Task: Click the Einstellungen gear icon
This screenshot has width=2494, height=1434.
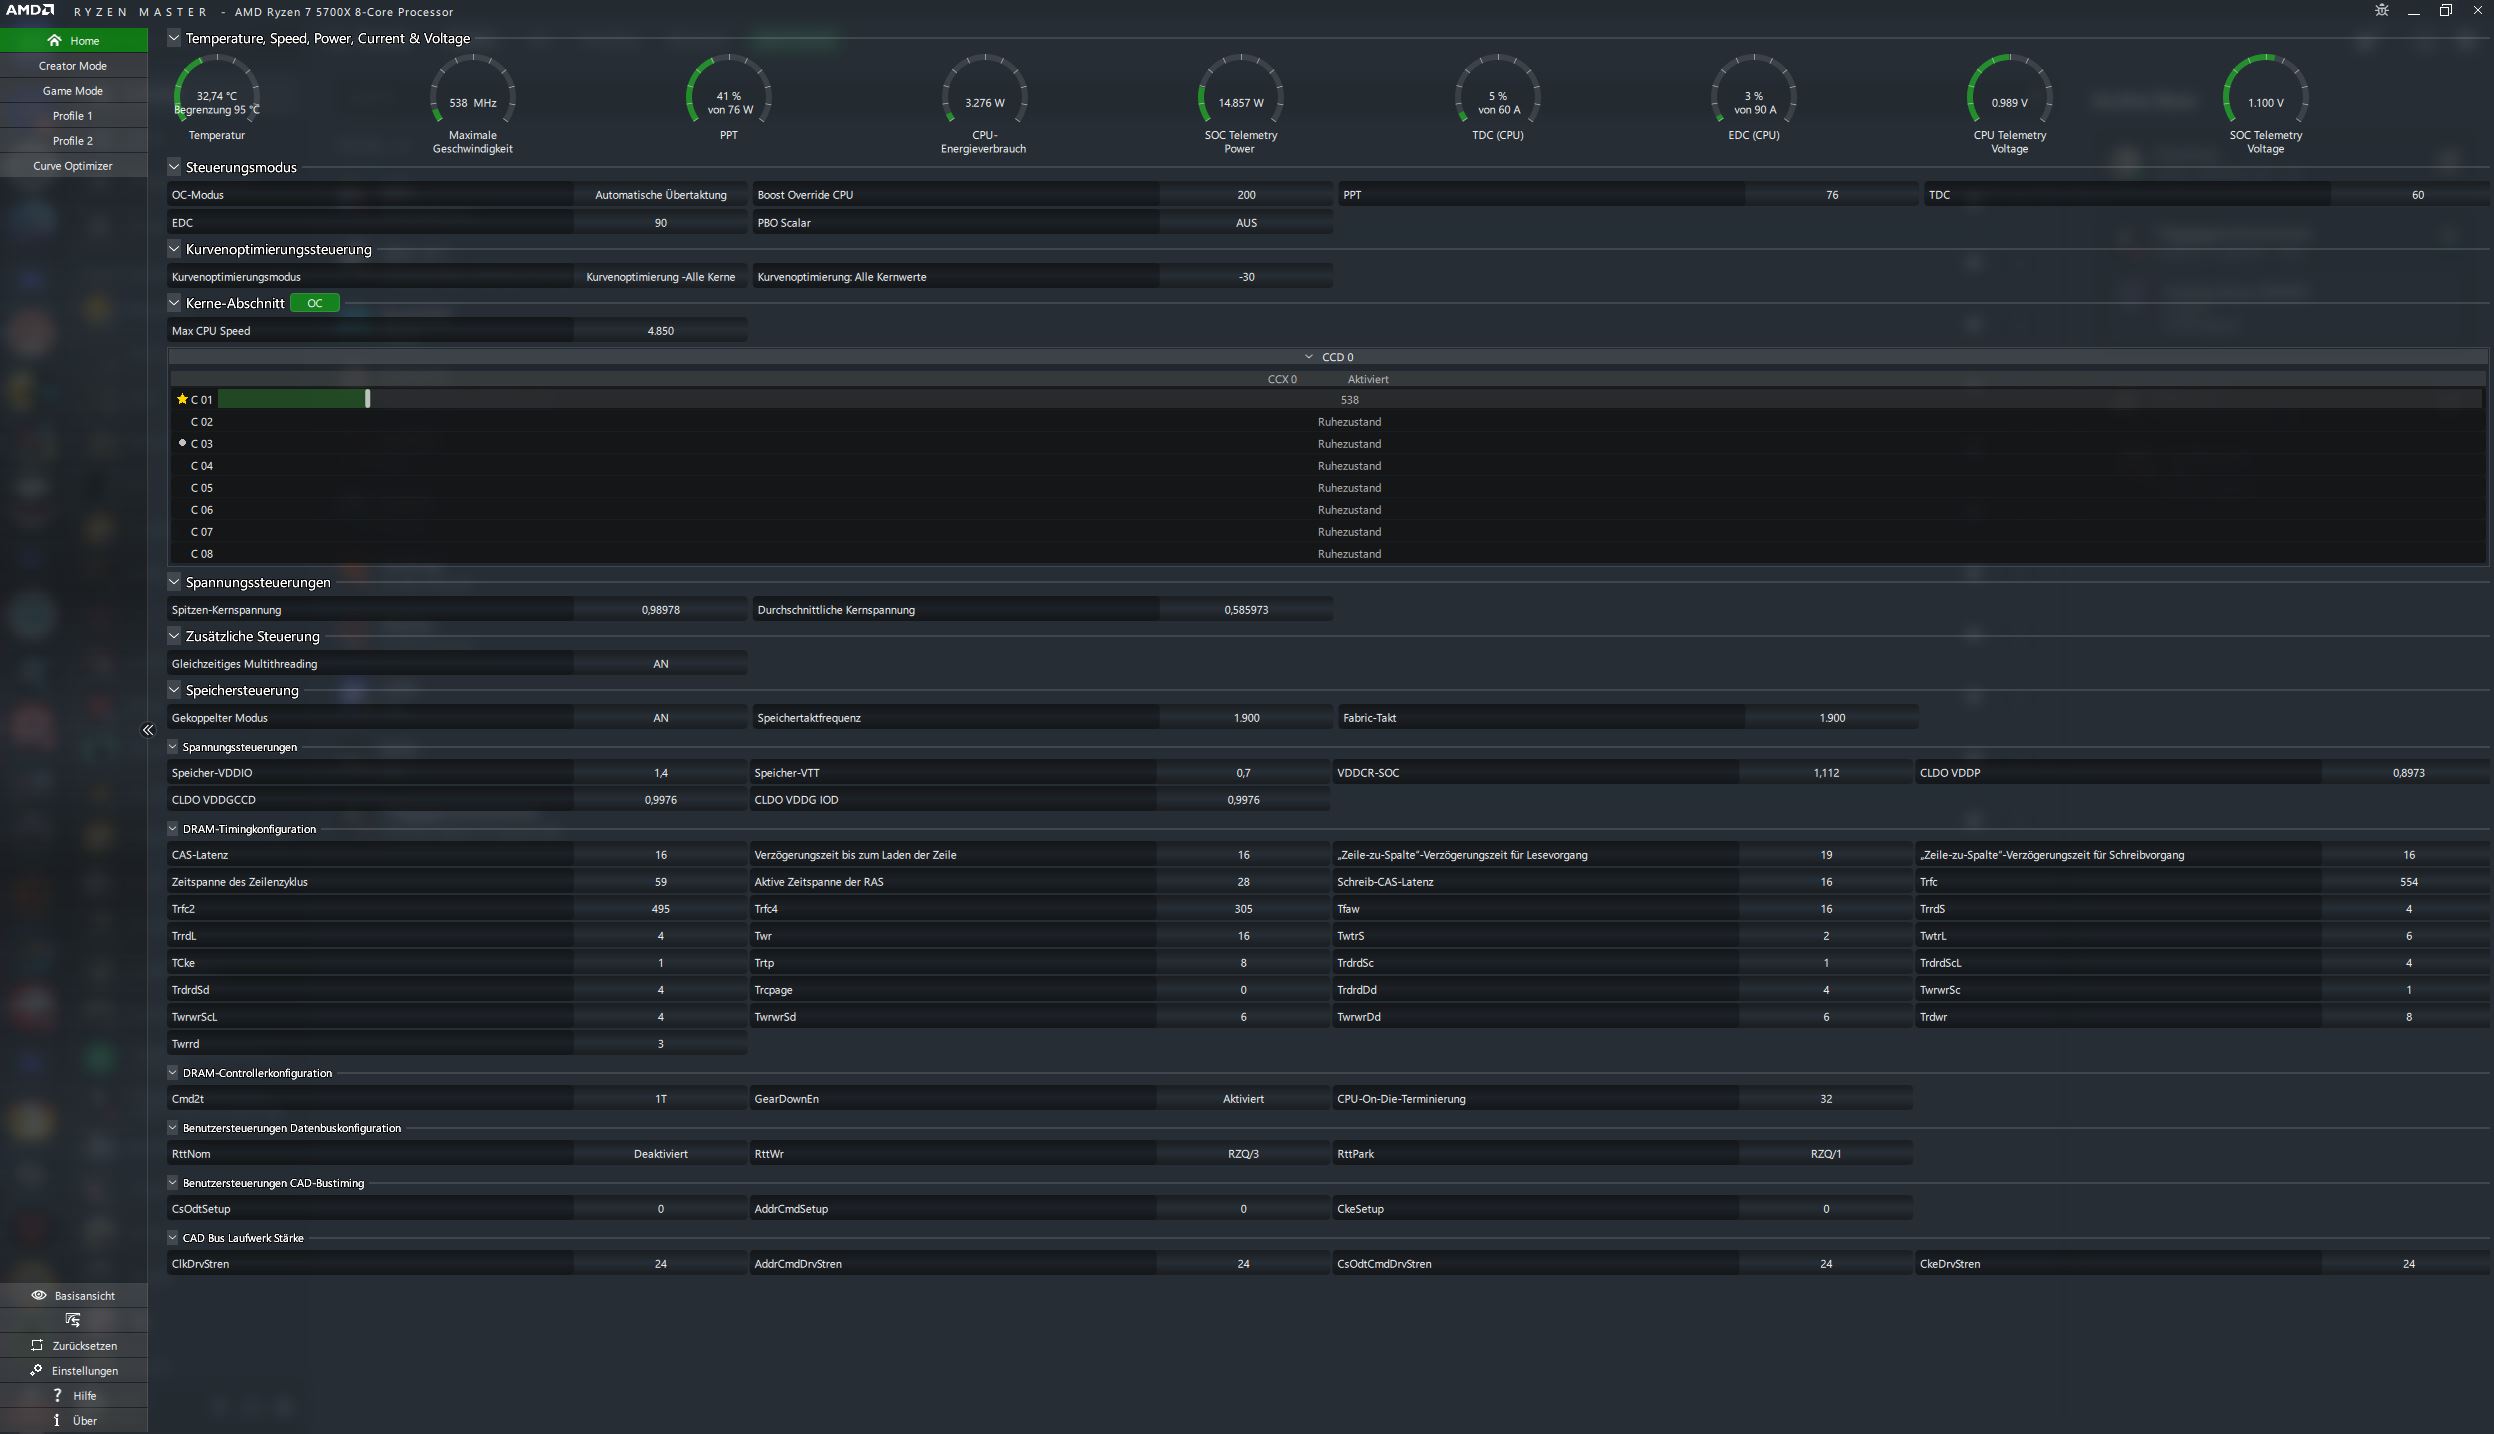Action: pos(37,1370)
